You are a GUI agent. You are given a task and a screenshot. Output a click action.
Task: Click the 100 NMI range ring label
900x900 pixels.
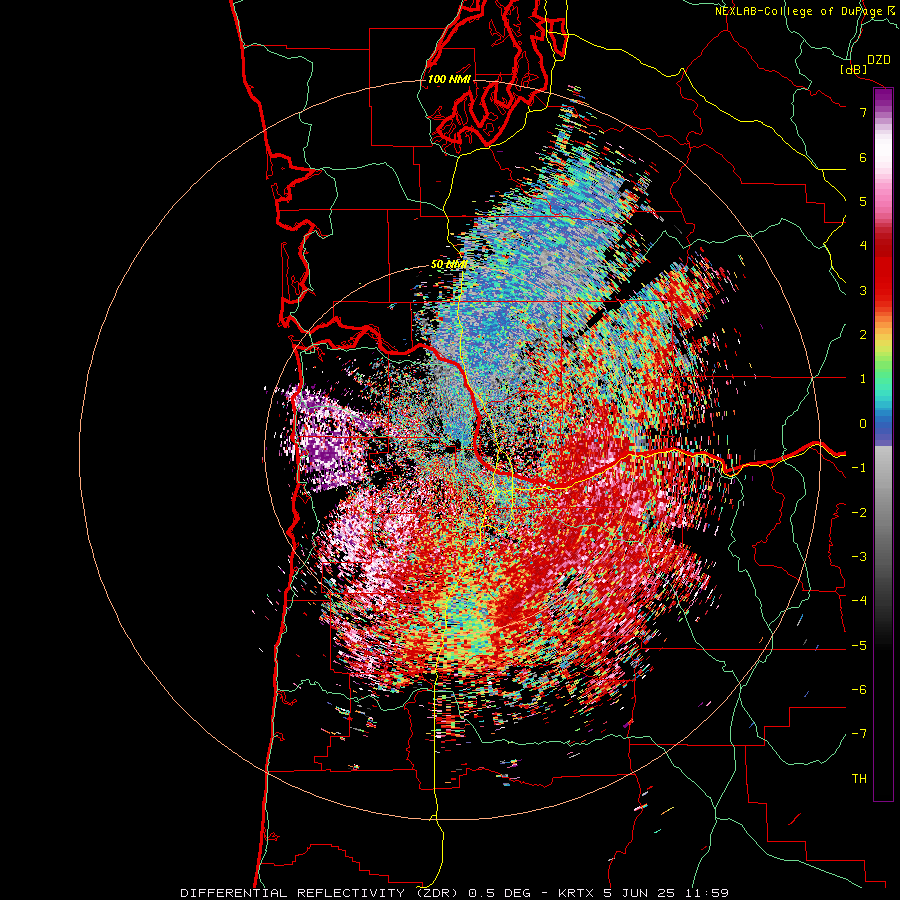pyautogui.click(x=449, y=79)
